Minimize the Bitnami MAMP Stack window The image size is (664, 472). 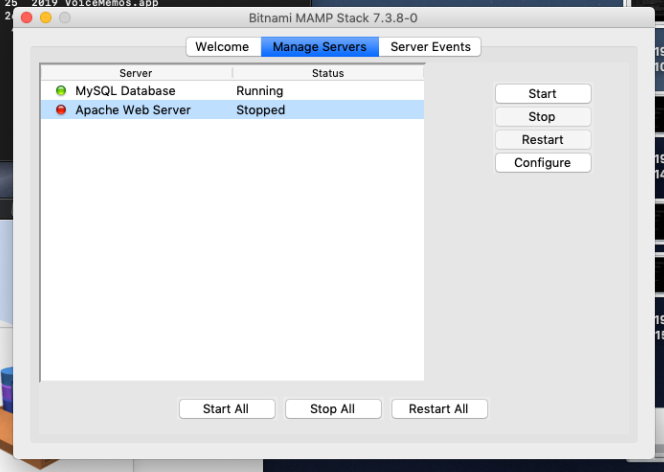46,18
